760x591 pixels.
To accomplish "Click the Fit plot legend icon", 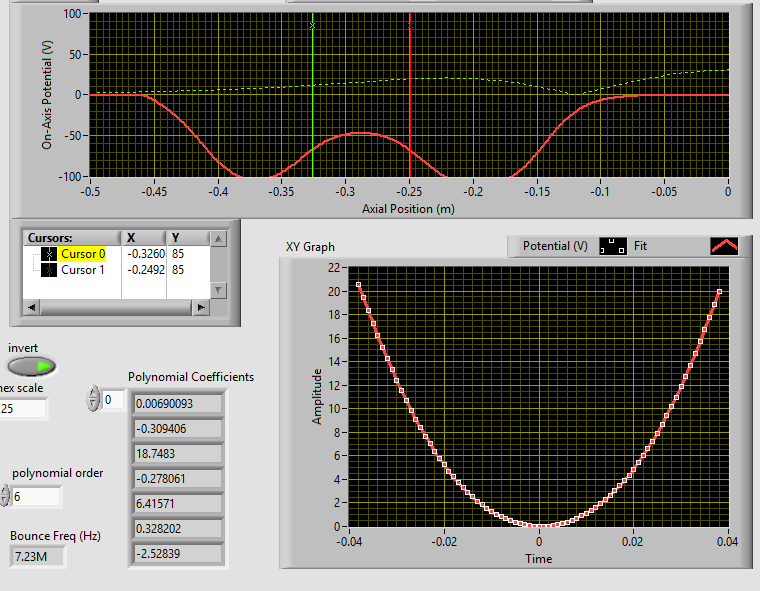I will tap(723, 245).
